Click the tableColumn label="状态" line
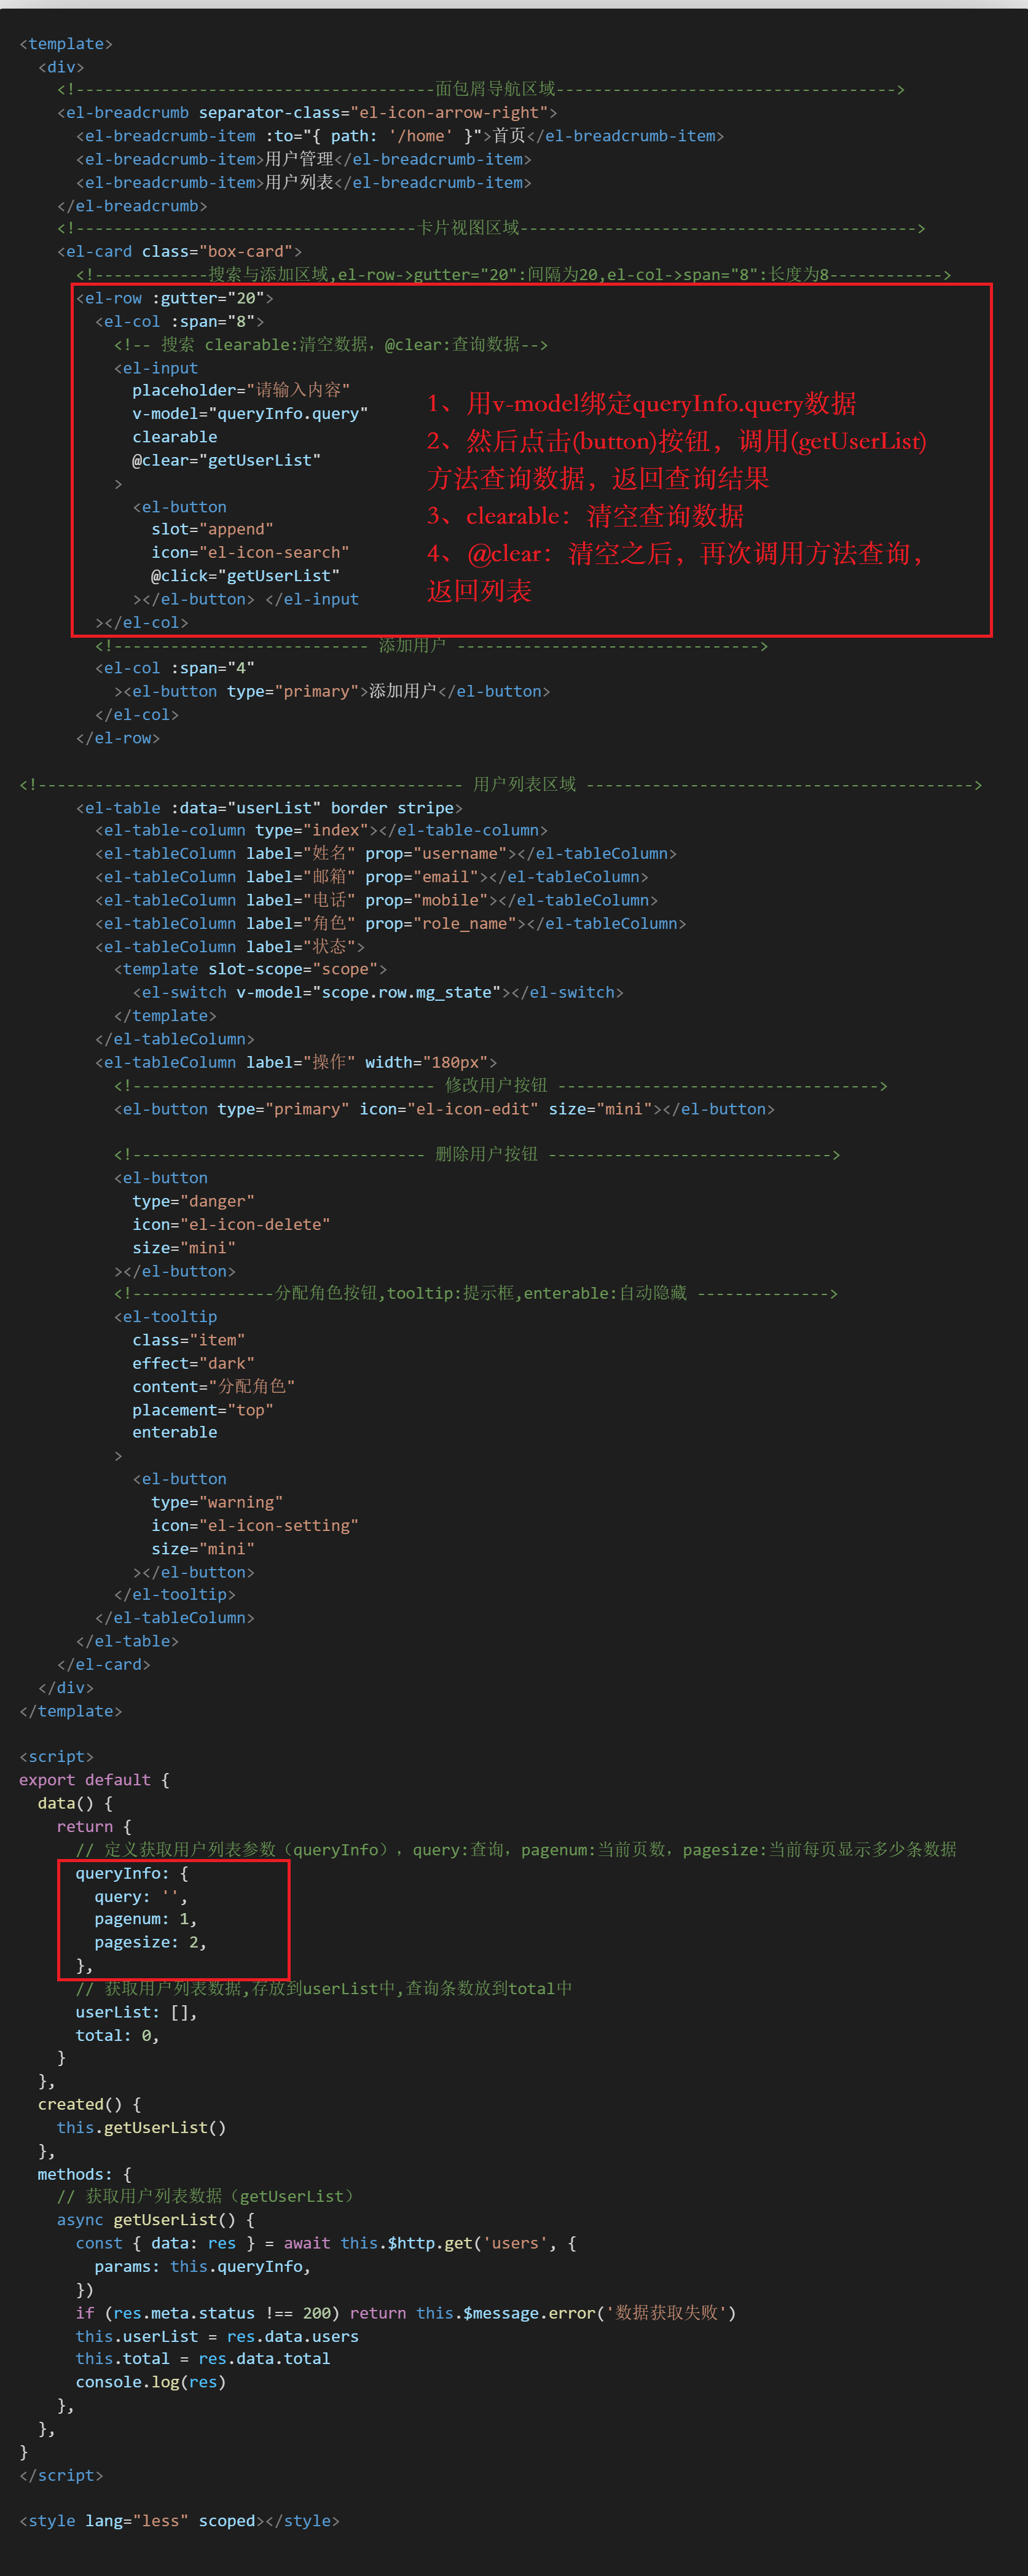Viewport: 1028px width, 2576px height. click(x=230, y=947)
